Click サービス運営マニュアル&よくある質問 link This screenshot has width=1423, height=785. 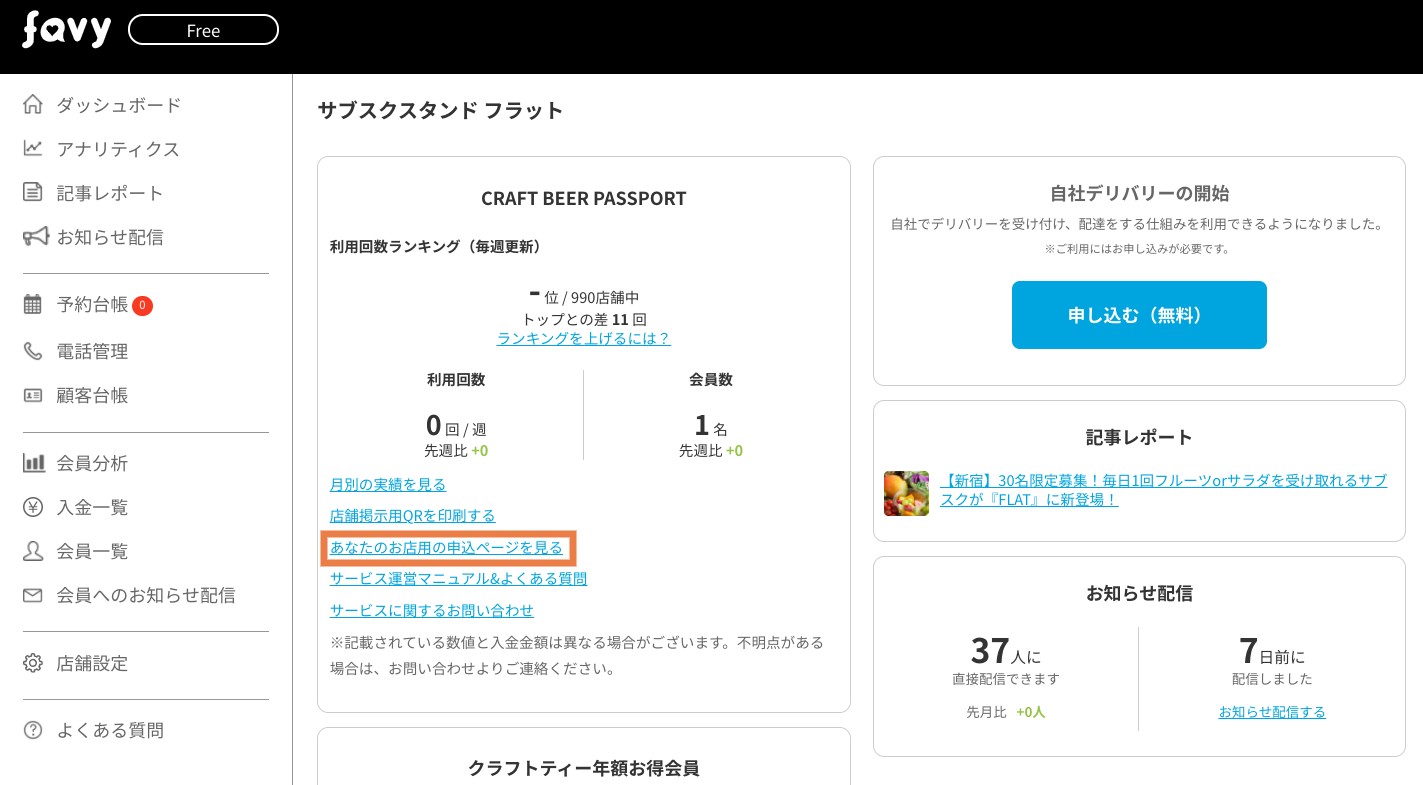[459, 579]
